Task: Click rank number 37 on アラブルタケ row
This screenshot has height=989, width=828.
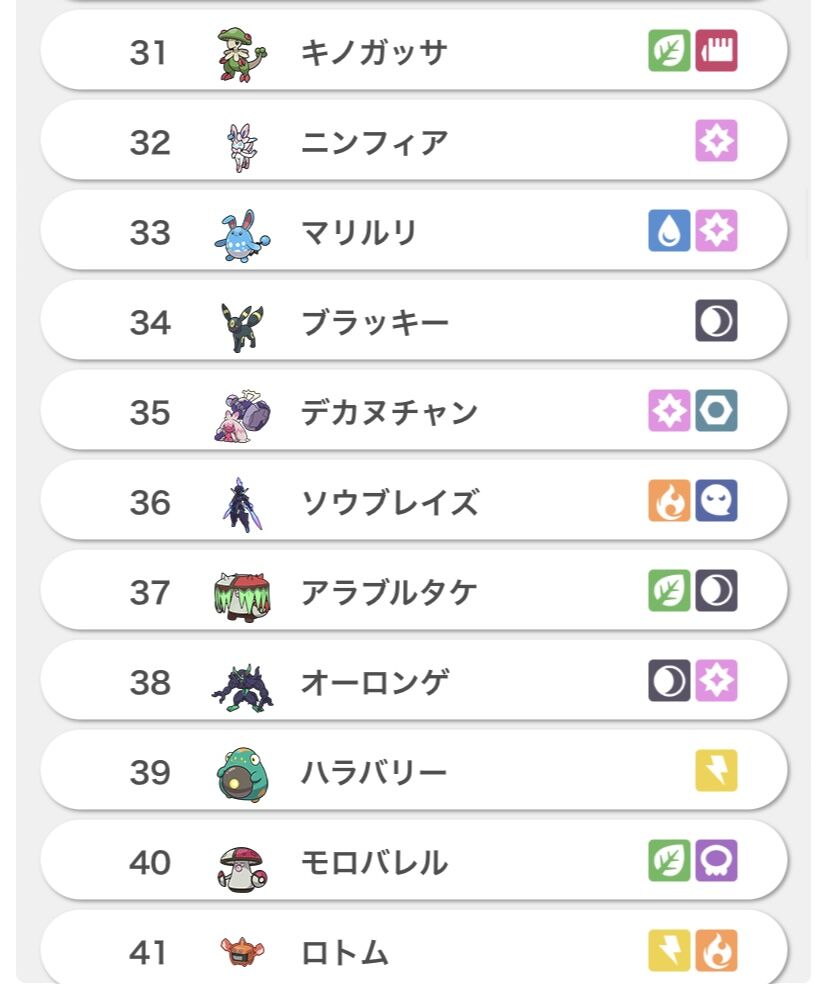Action: tap(150, 593)
